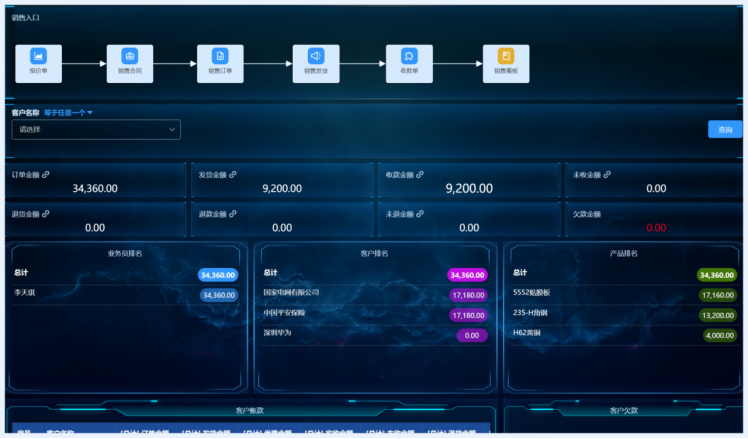The image size is (748, 439).
Task: Open the 销售订单 sales order icon
Action: 220,57
